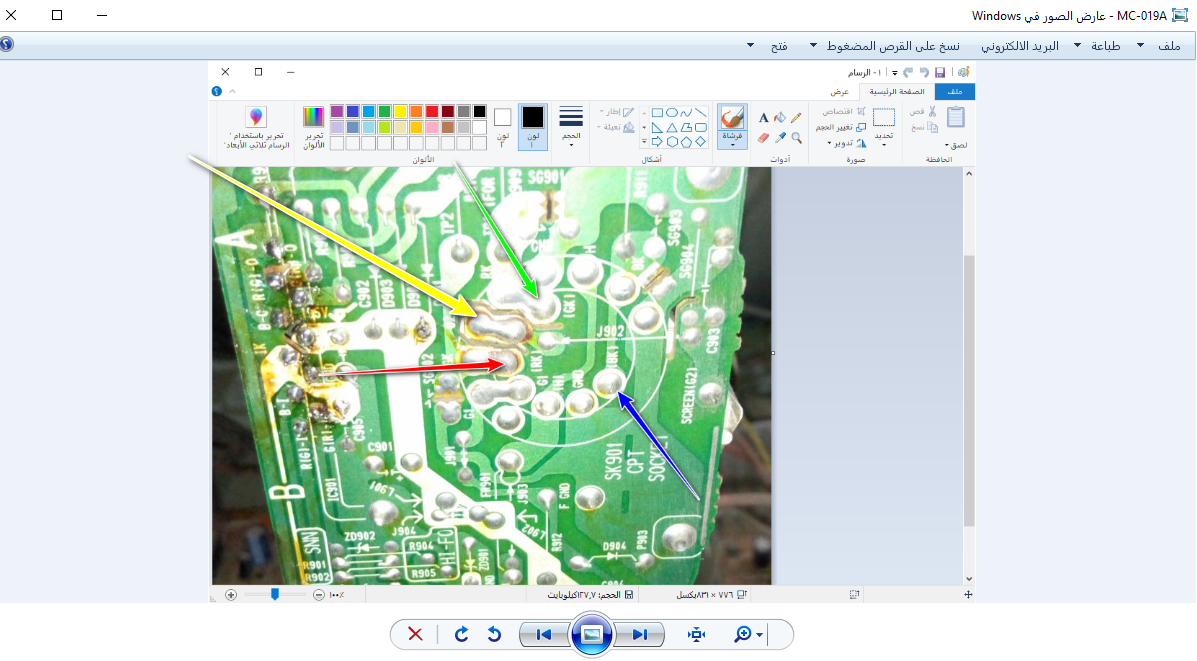Pick the green swatch in Paint palette
Screen dimensions: 1197x661
click(384, 112)
